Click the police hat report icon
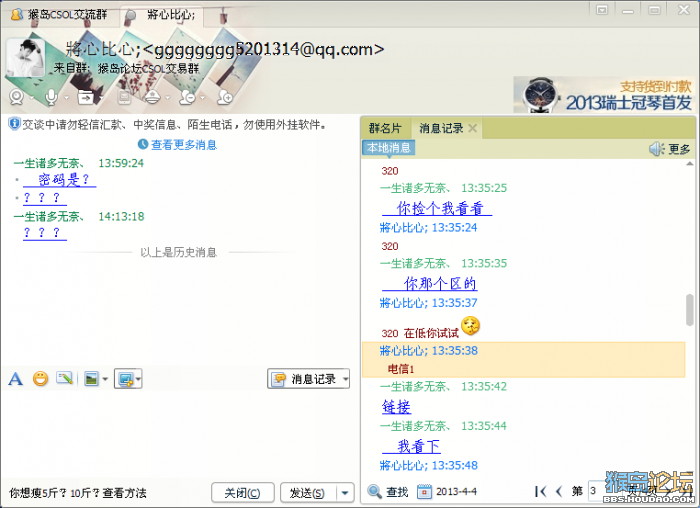The width and height of the screenshot is (700, 508). click(x=153, y=97)
